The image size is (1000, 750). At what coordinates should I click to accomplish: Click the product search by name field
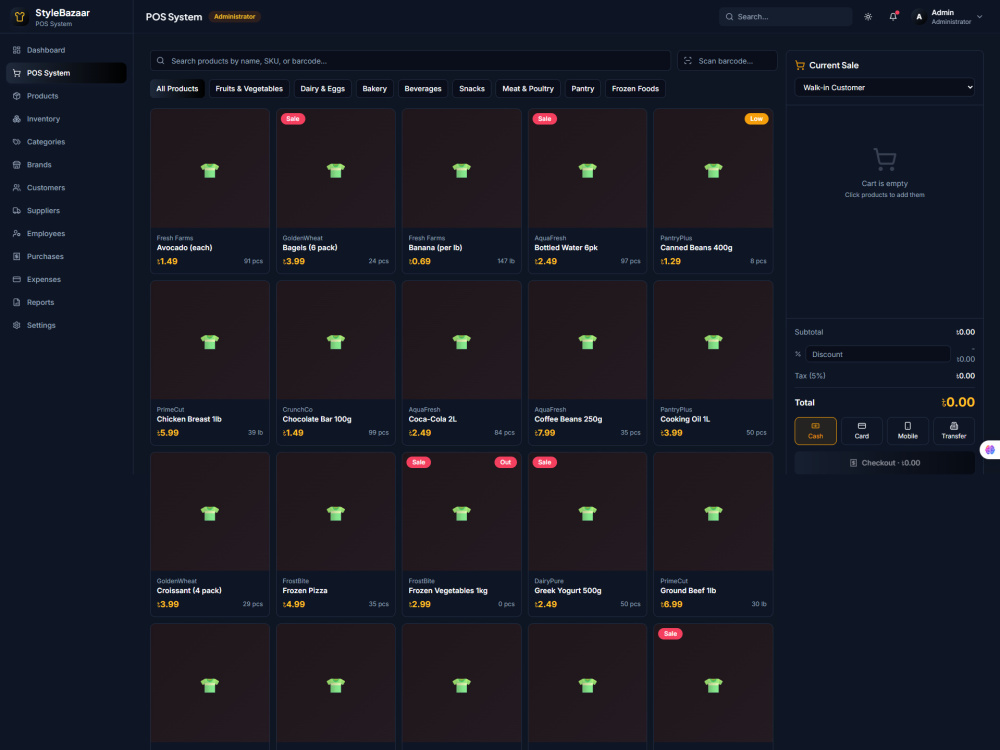tap(410, 61)
